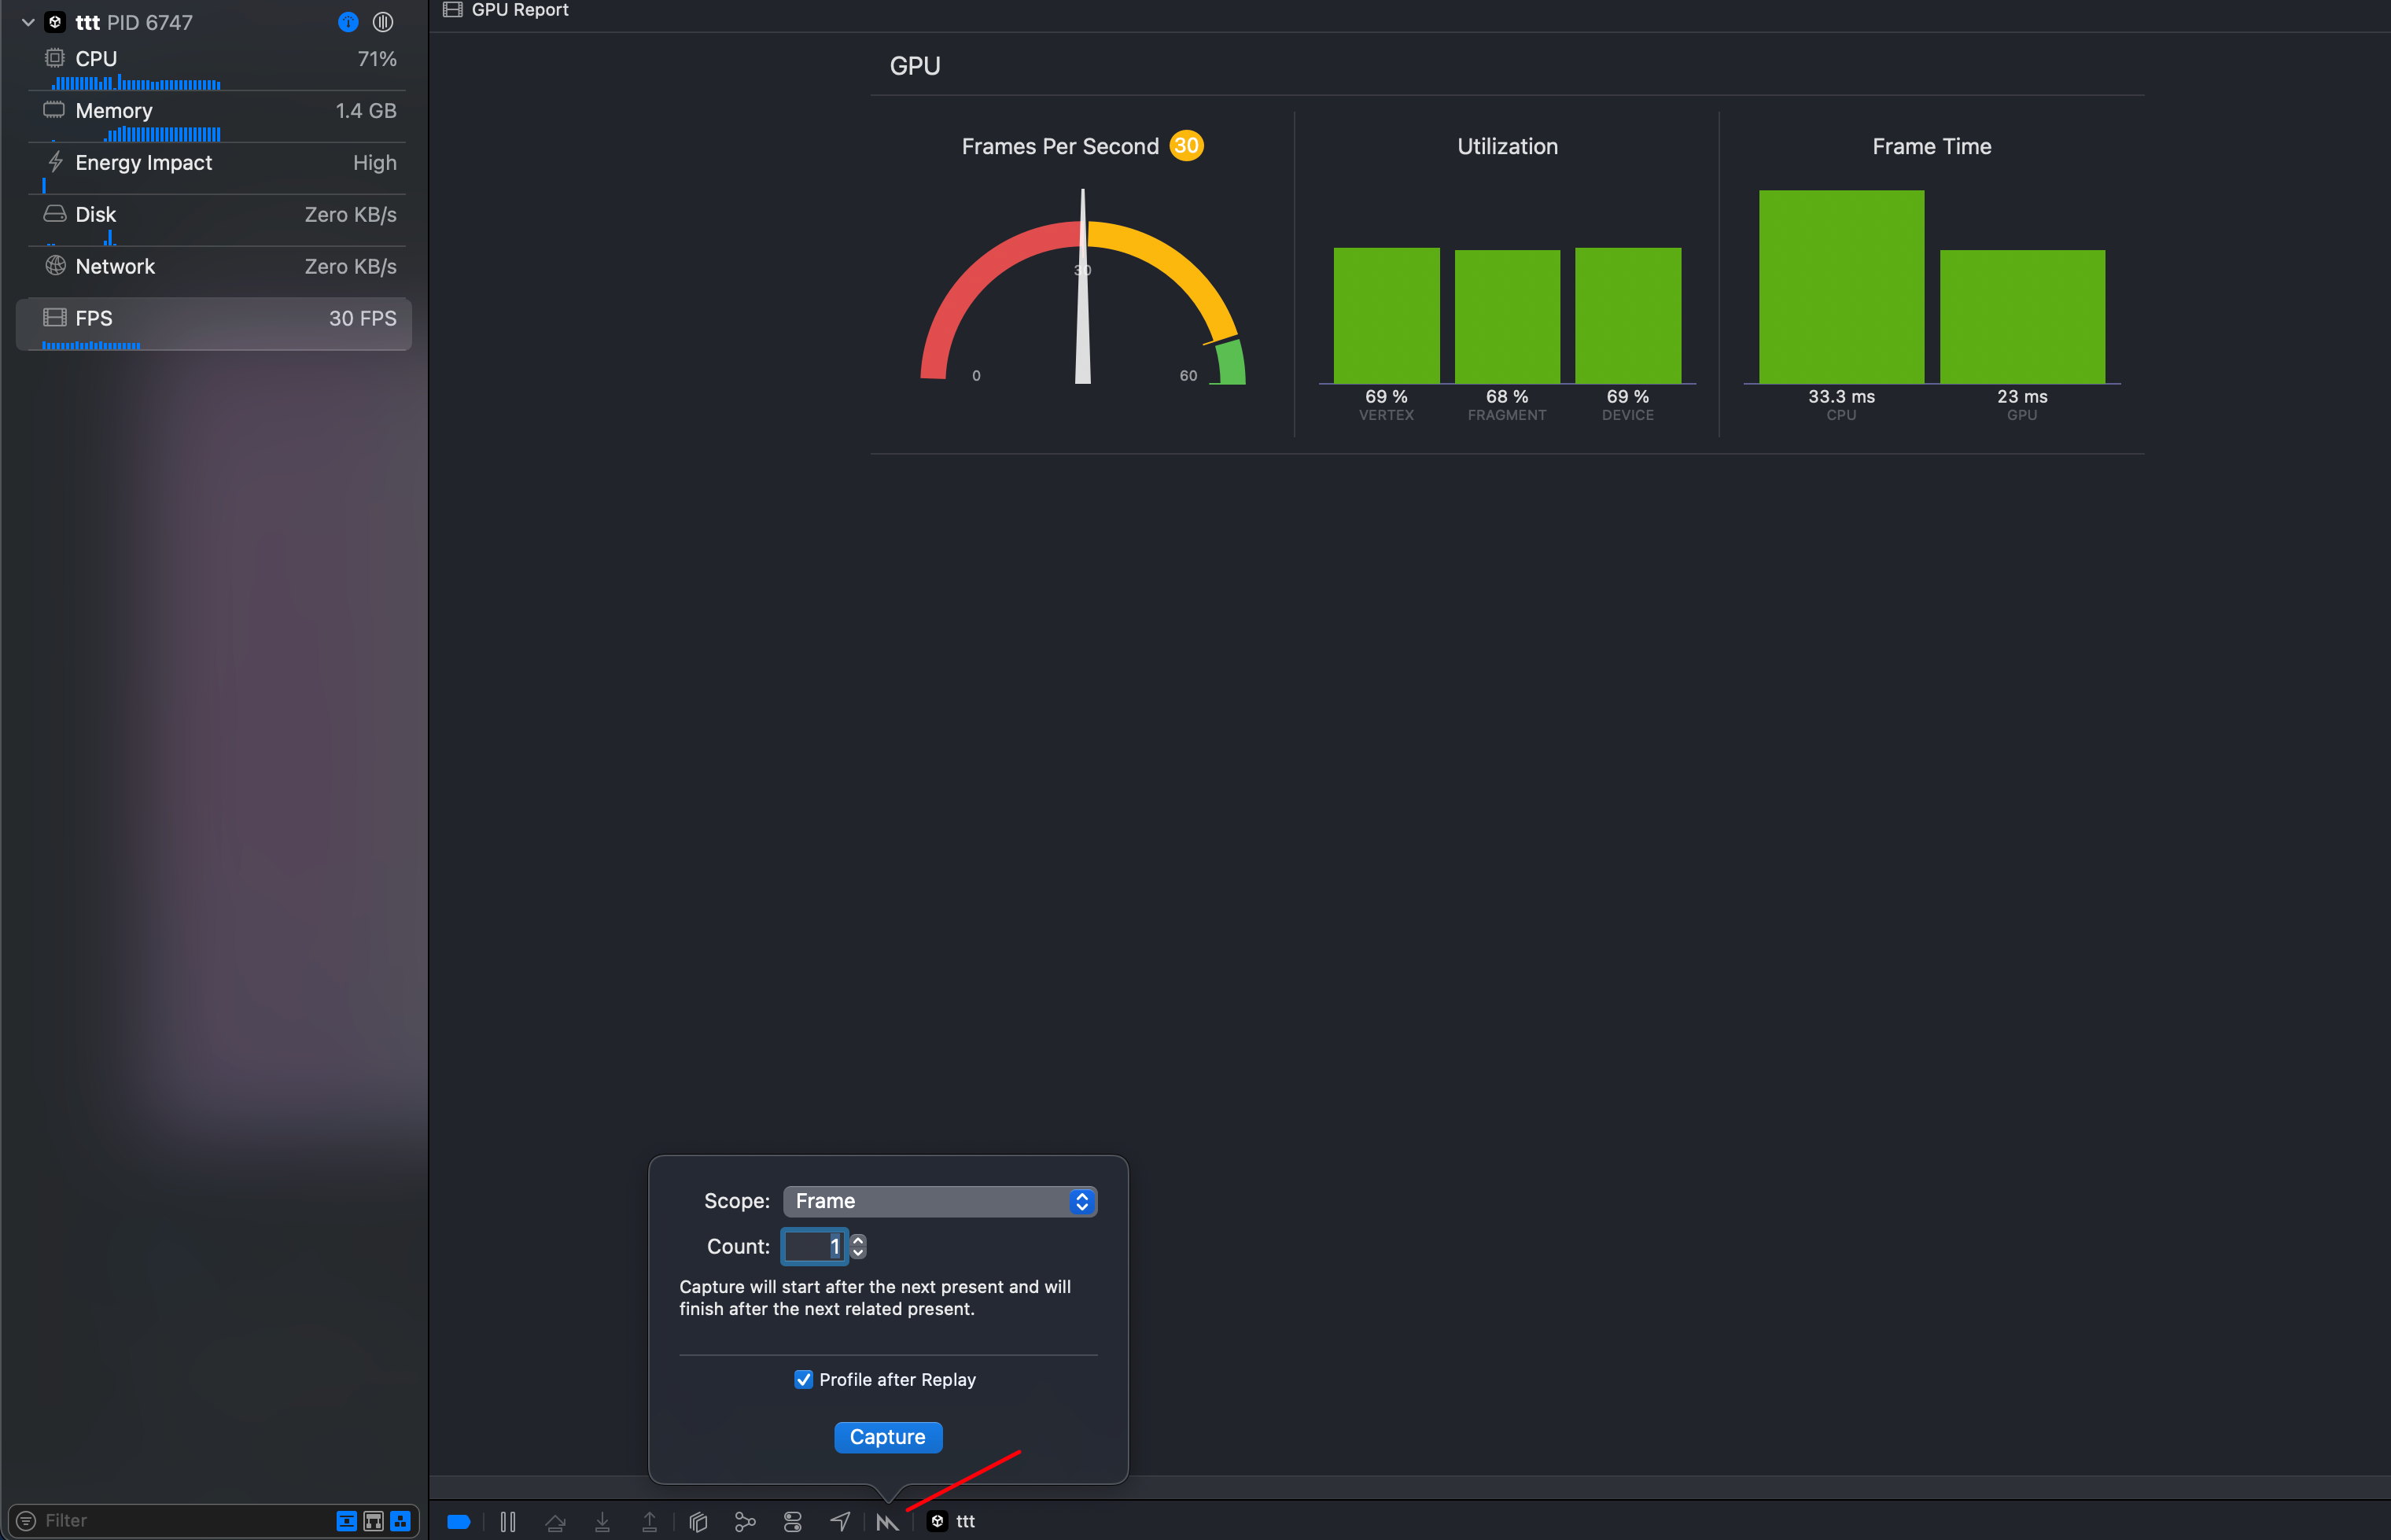Viewport: 2391px width, 1540px height.
Task: Click the info icon beside ttt process
Action: click(348, 22)
